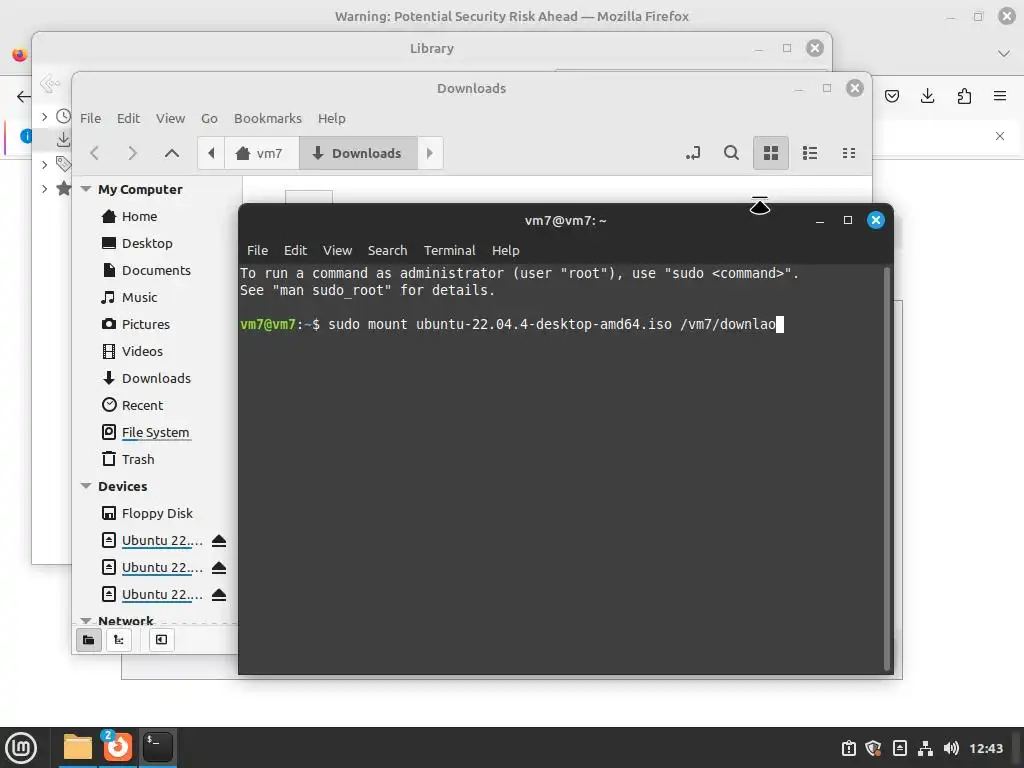Viewport: 1024px width, 768px height.
Task: Search files in Downloads window
Action: (x=731, y=153)
